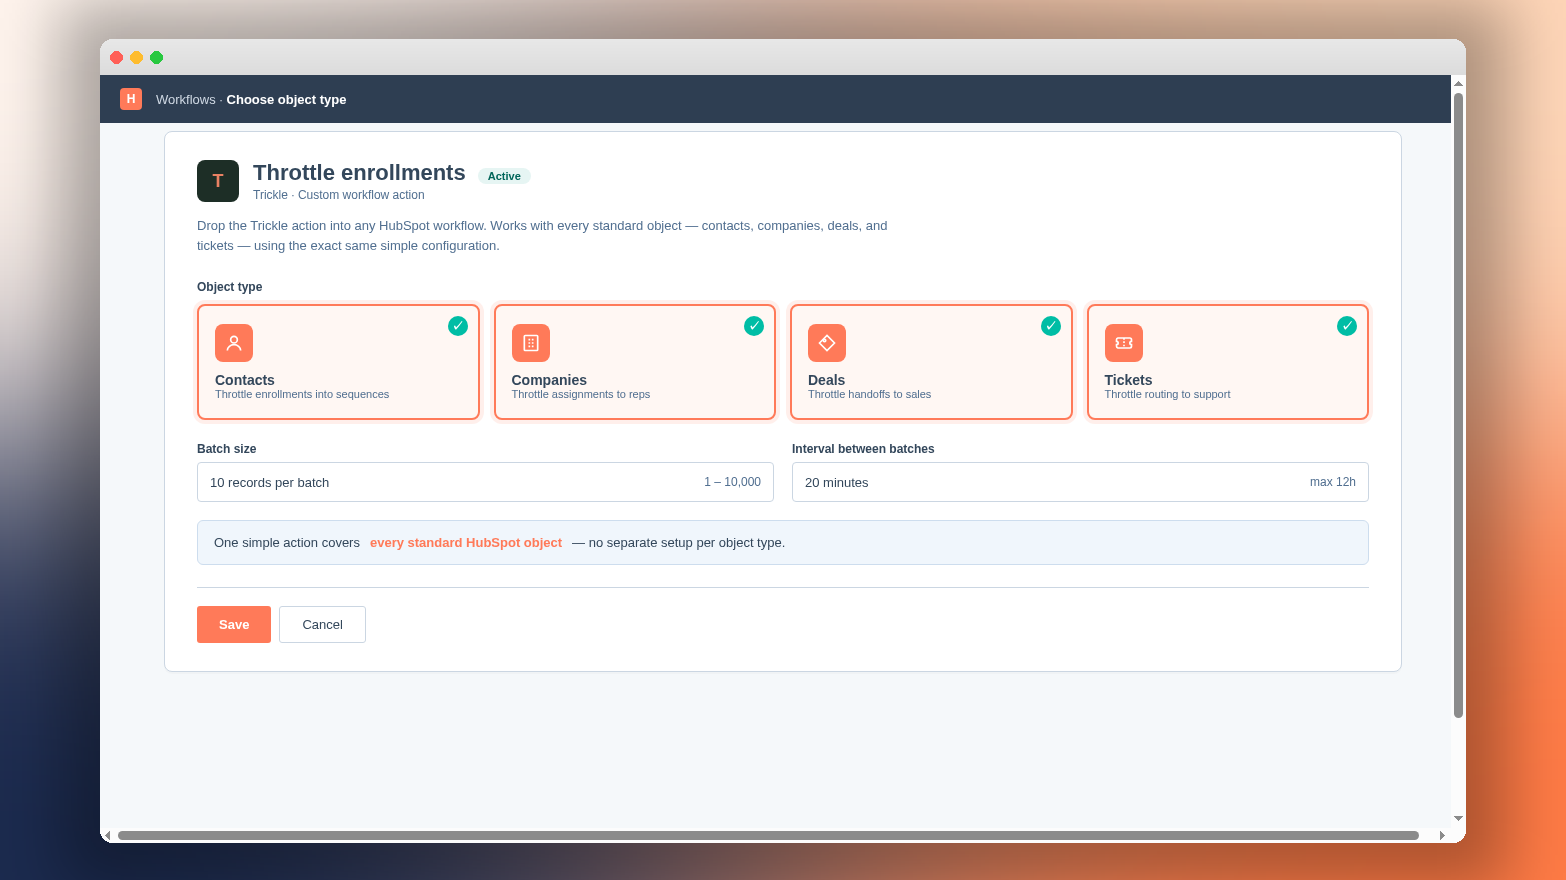Click the vertical scrollbar thumb

click(1458, 405)
